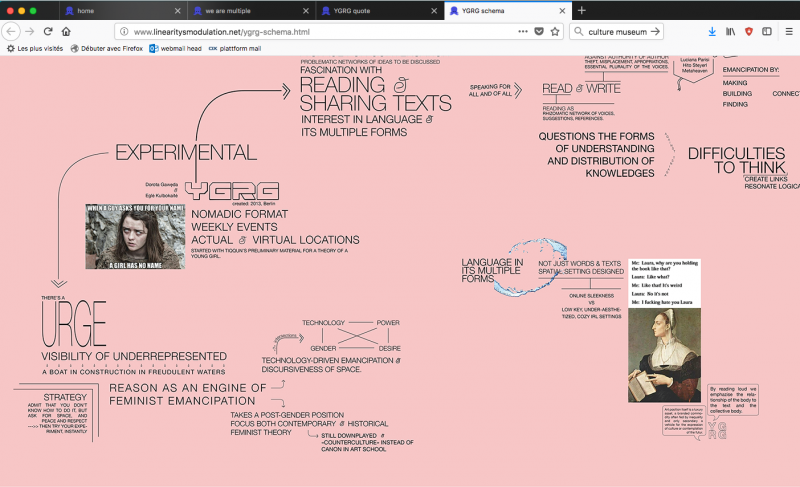The height and width of the screenshot is (487, 800).
Task: Go forward using the forward arrow
Action: (30, 32)
